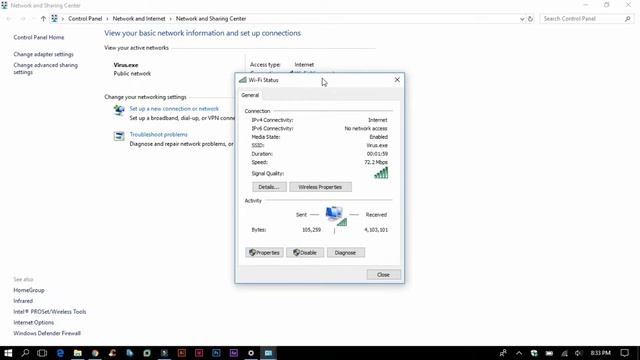The width and height of the screenshot is (640, 360).
Task: Click the signal quality bars indicator
Action: point(381,173)
